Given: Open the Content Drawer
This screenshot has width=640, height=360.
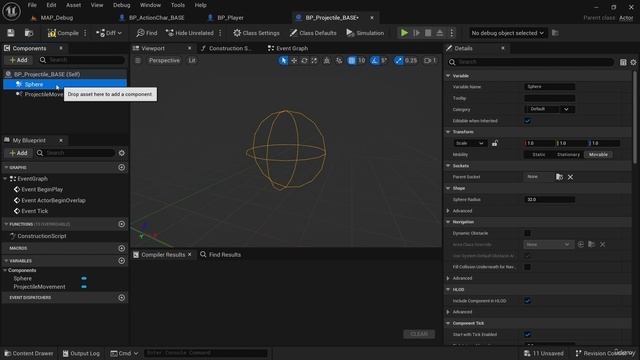Looking at the screenshot, I should [29, 353].
